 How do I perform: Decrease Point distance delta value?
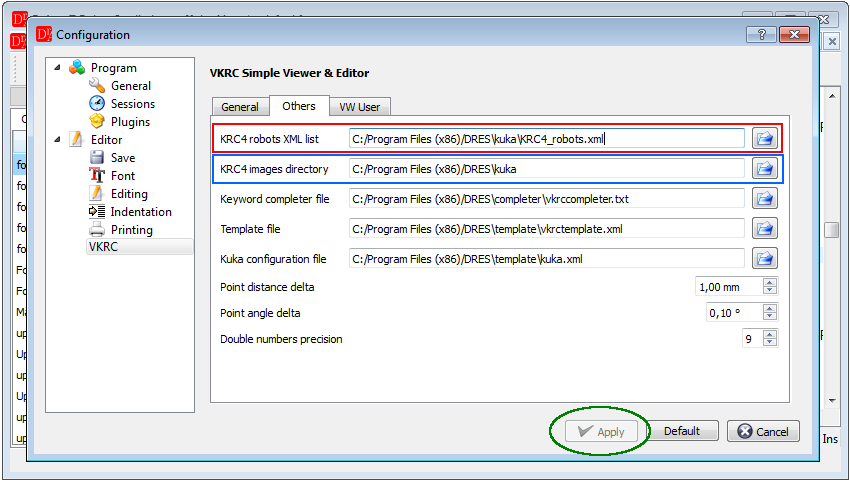coord(769,290)
